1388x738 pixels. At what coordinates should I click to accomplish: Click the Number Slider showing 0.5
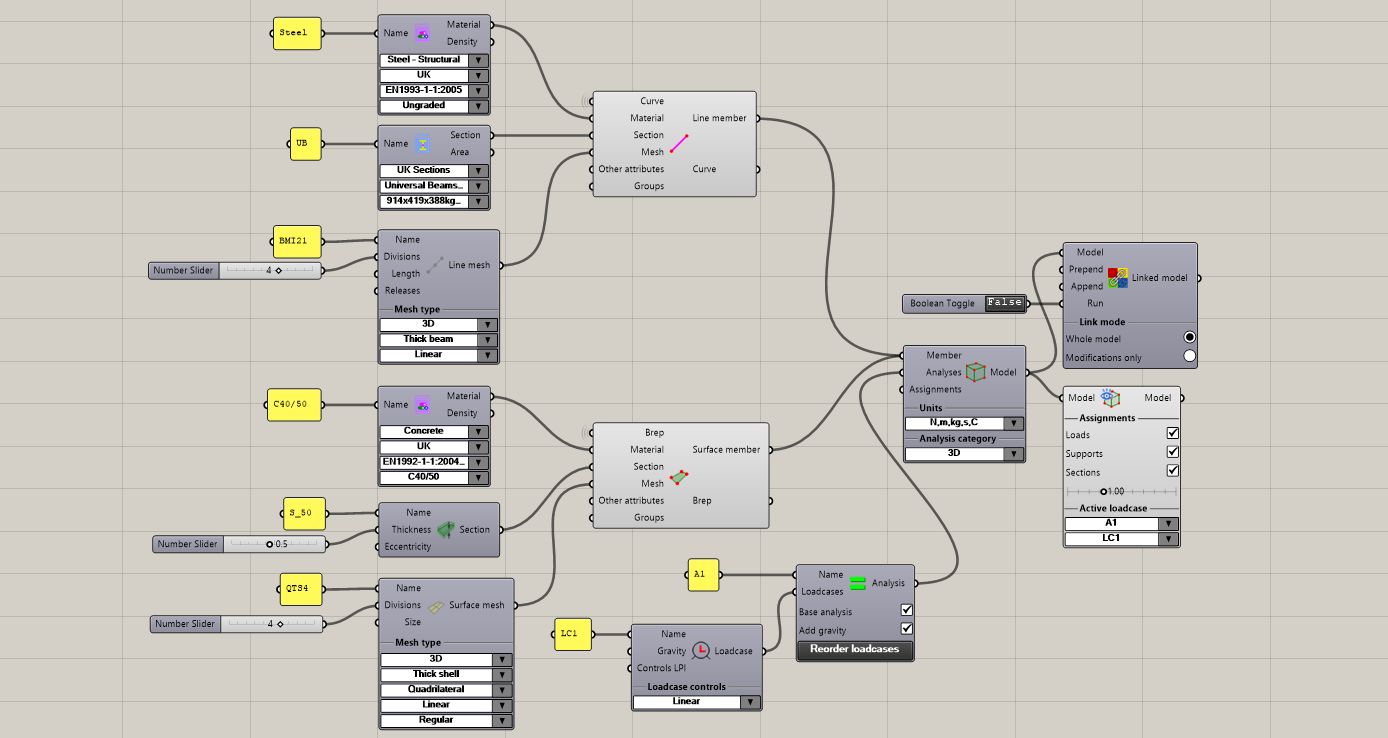[239, 544]
